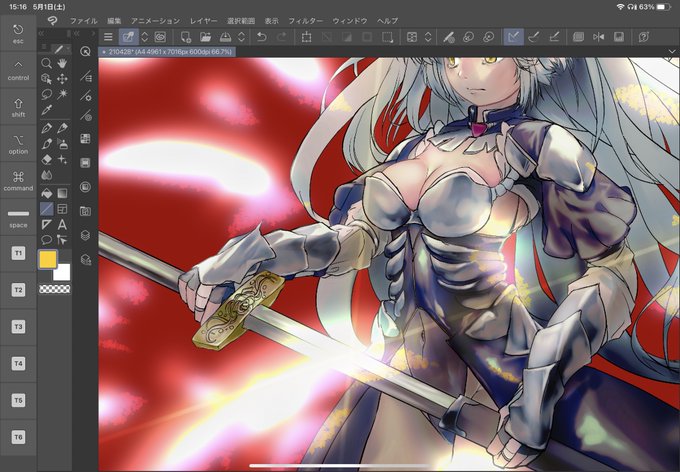Open the アニメーション menu
This screenshot has height=472, width=680.
[x=155, y=21]
